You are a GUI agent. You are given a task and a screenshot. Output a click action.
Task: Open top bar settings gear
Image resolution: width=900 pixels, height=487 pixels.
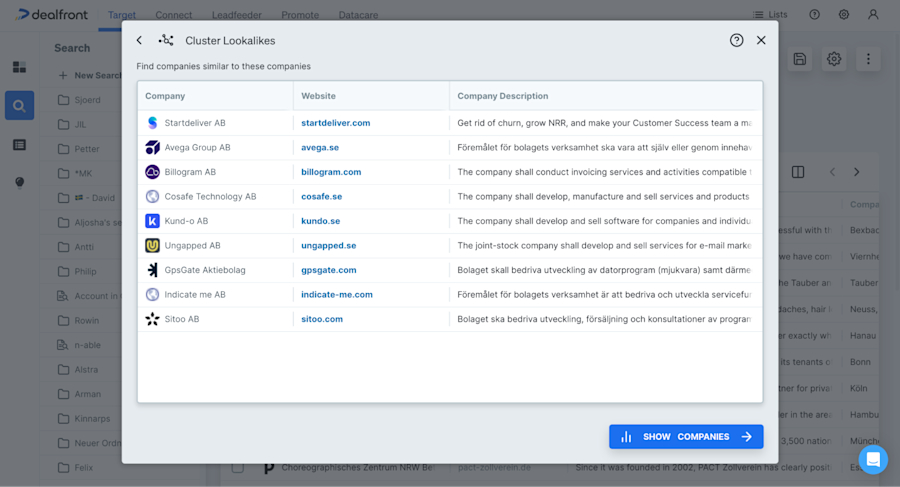844,15
